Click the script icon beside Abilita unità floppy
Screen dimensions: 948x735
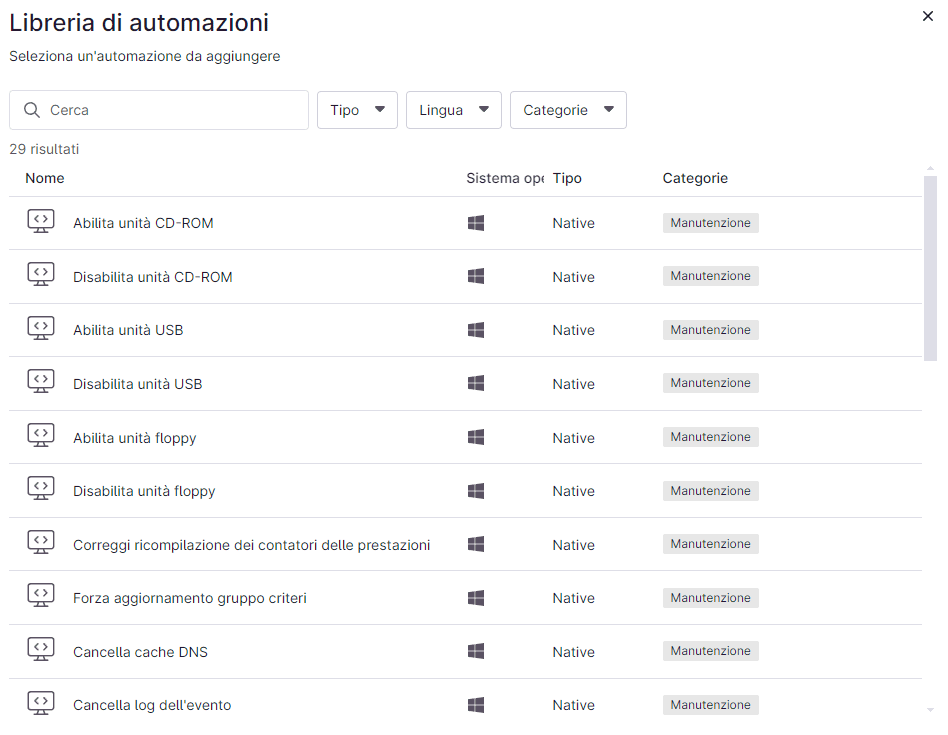point(40,437)
